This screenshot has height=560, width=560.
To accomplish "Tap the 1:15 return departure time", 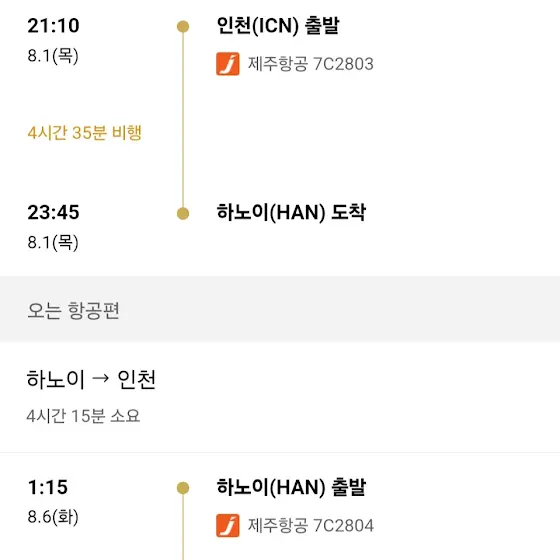I will pos(48,487).
